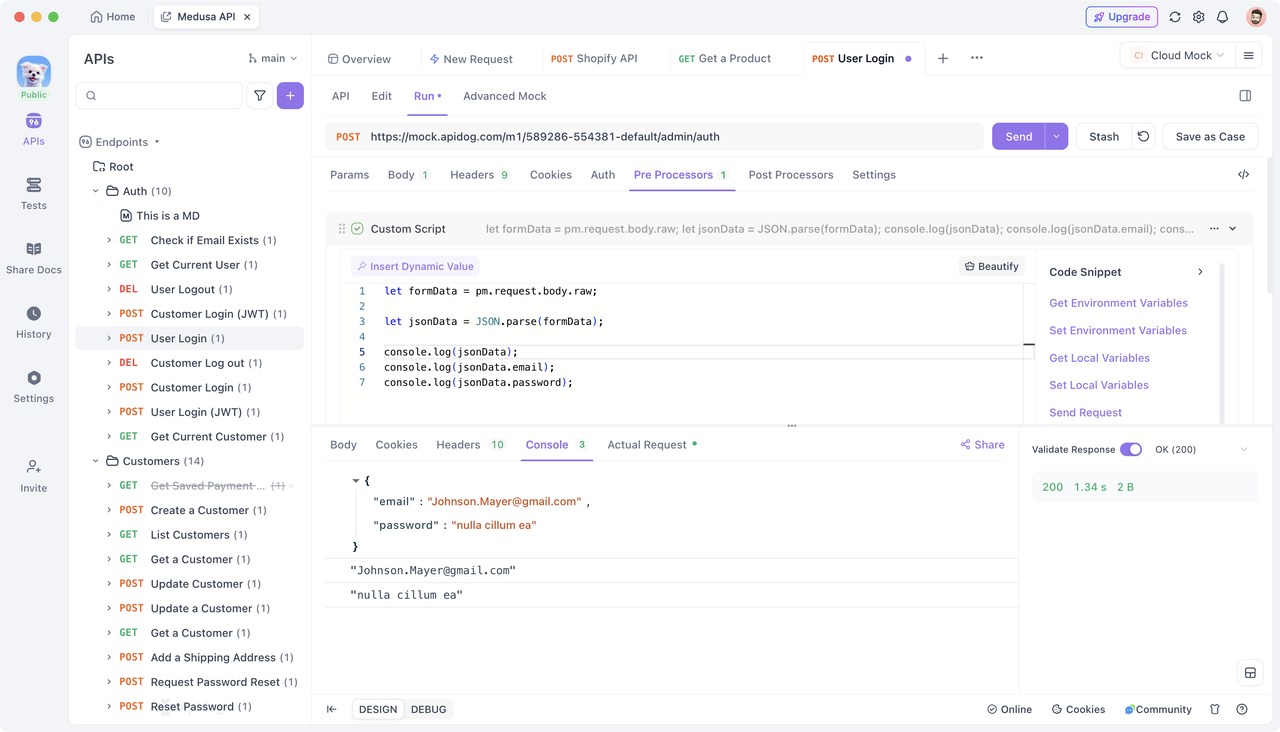Click the reset arrow next to Stash
This screenshot has height=732, width=1280.
tap(1143, 136)
